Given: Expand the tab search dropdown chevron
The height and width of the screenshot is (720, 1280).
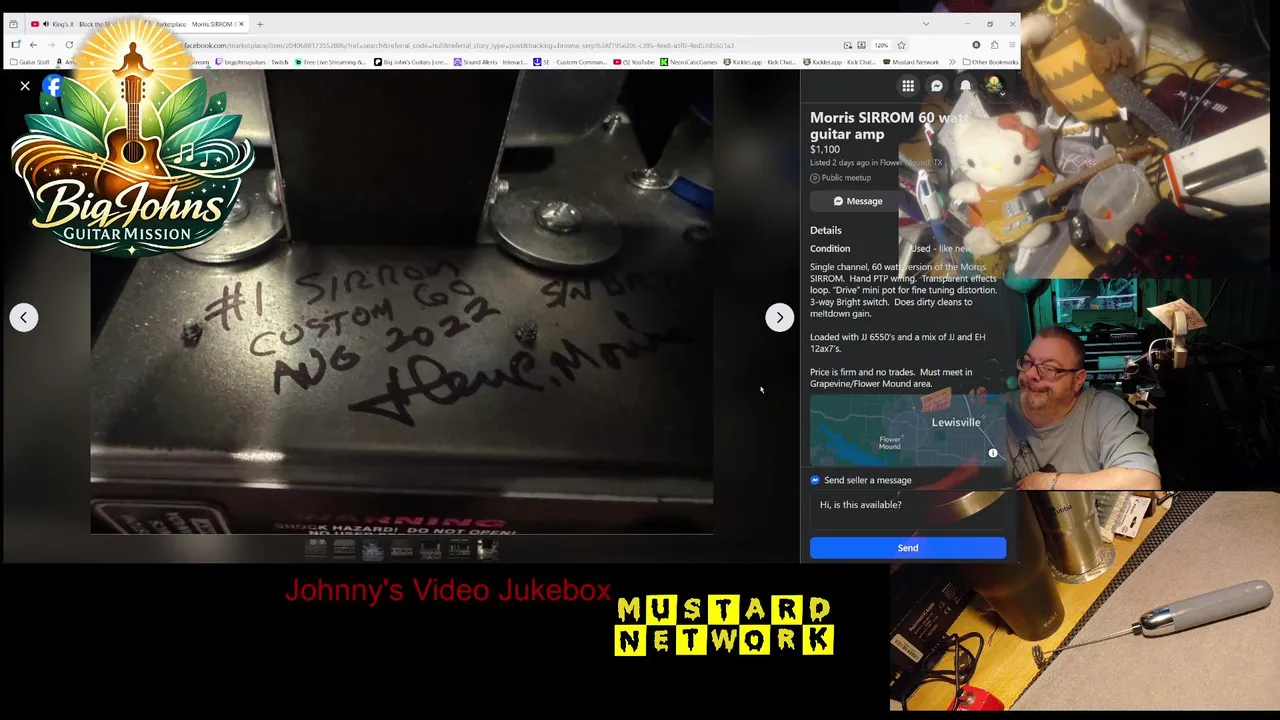Looking at the screenshot, I should (x=925, y=24).
